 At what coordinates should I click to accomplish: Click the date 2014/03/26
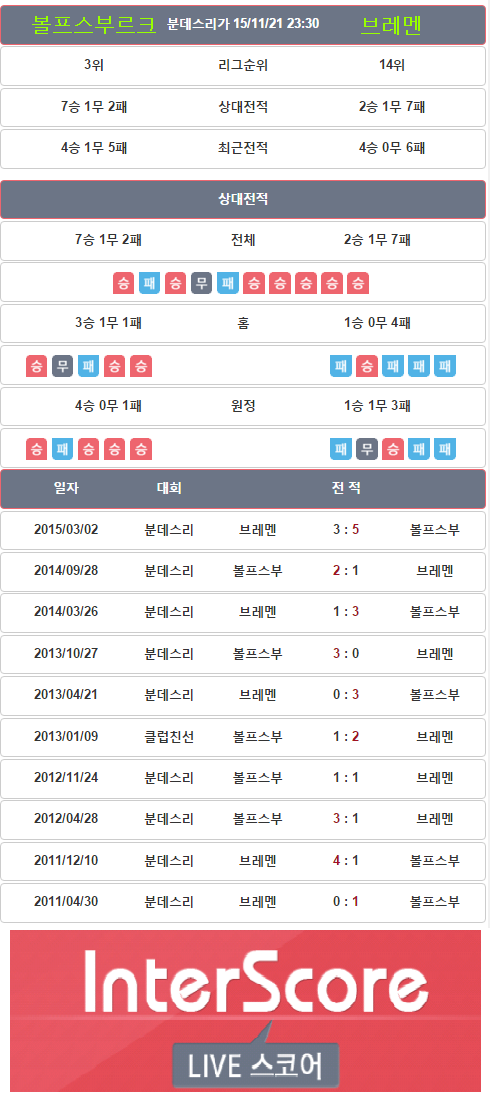tap(67, 612)
